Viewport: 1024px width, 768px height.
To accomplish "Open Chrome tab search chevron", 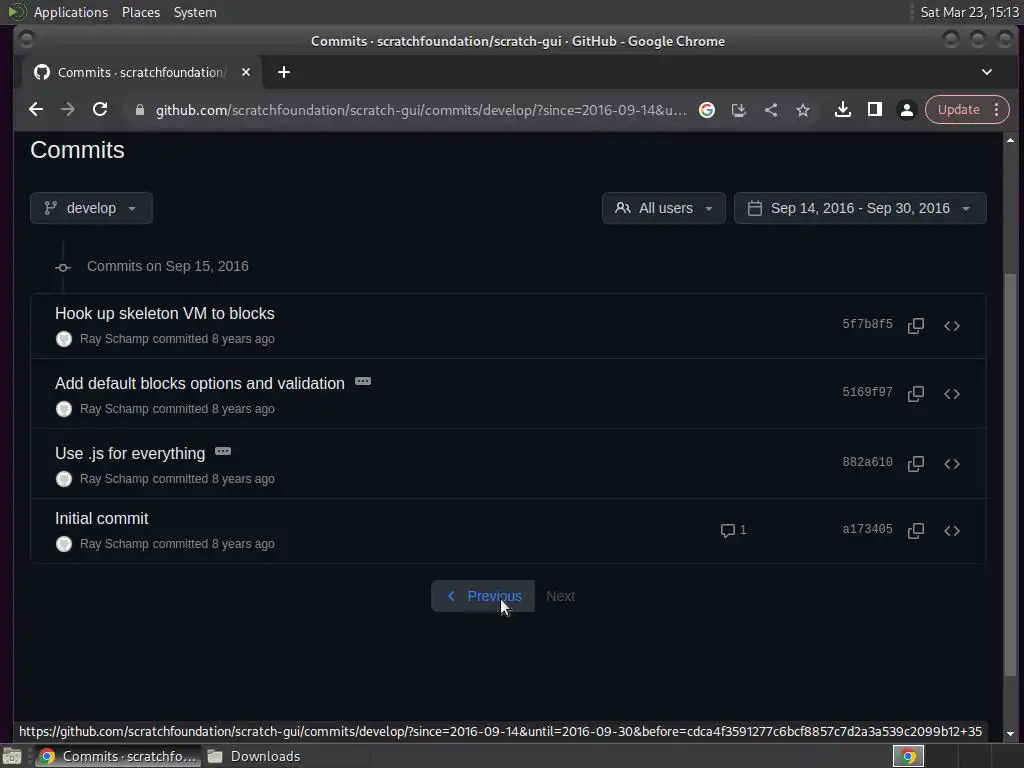I will (x=987, y=72).
